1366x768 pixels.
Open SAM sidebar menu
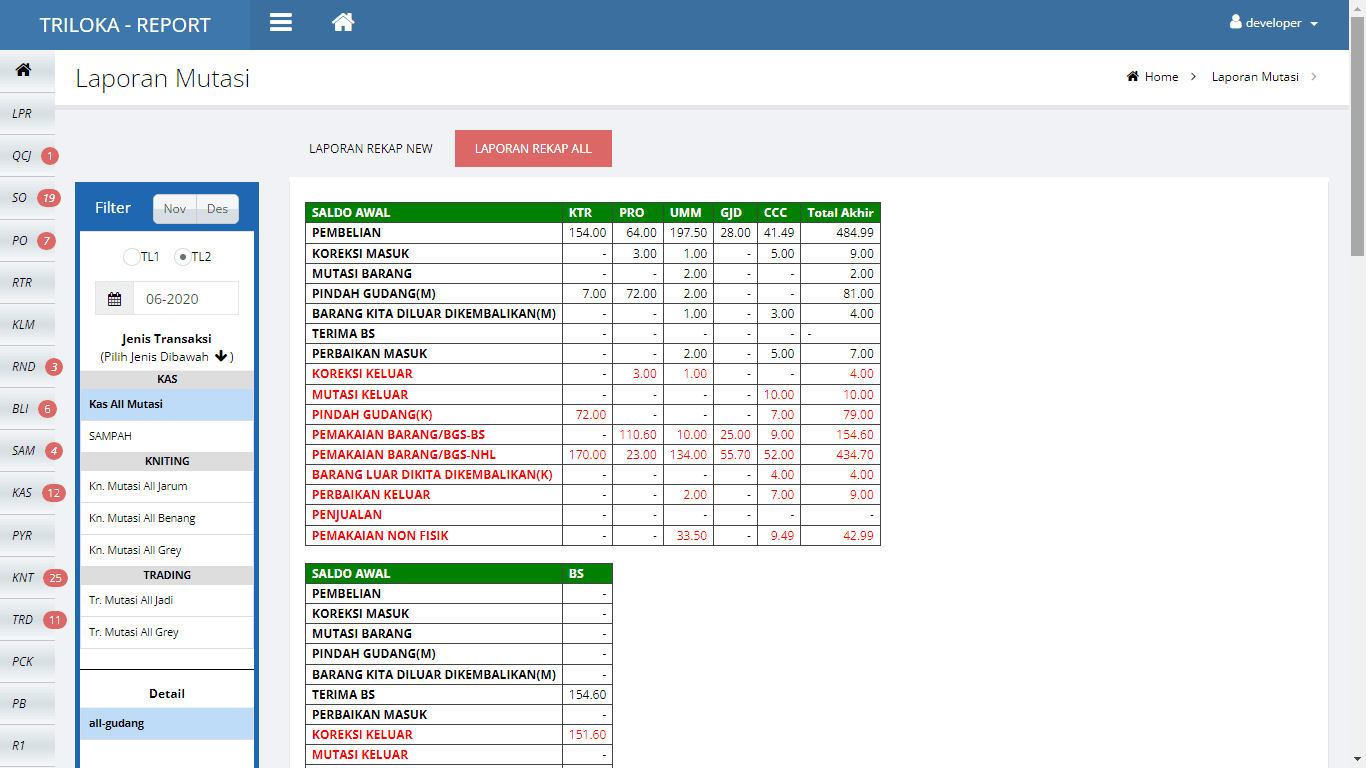[27, 451]
